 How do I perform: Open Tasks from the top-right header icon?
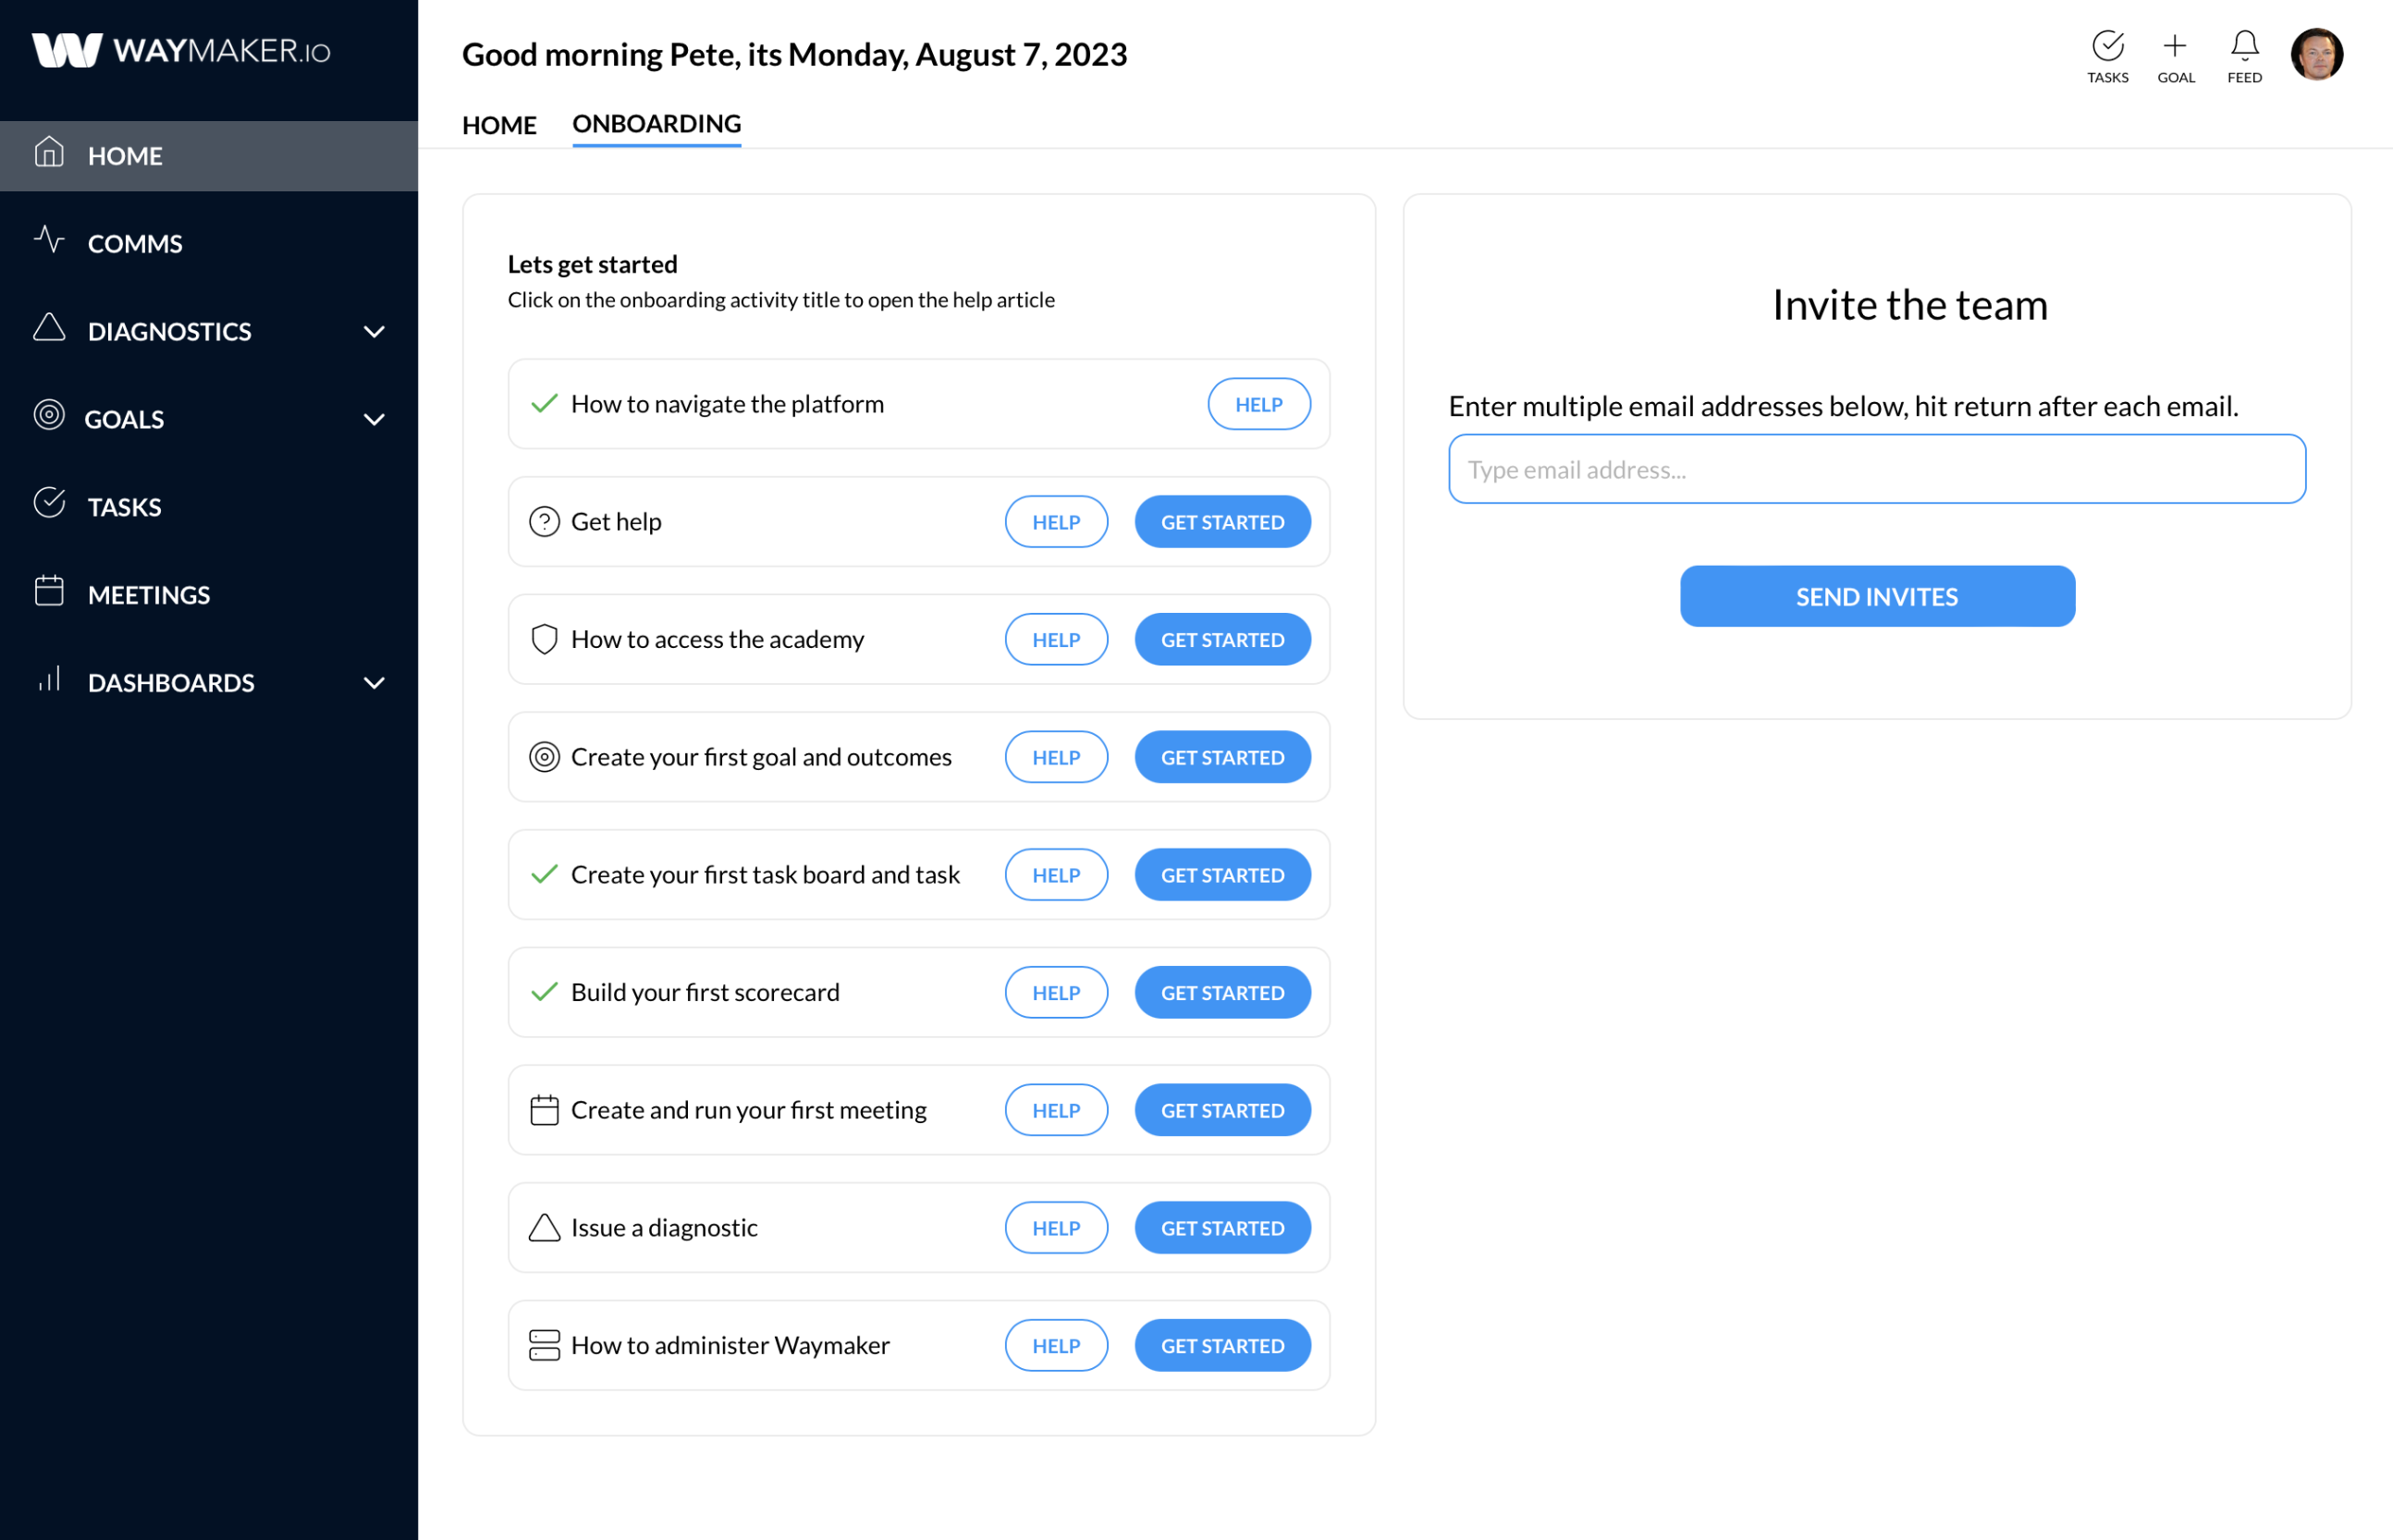[x=2107, y=57]
